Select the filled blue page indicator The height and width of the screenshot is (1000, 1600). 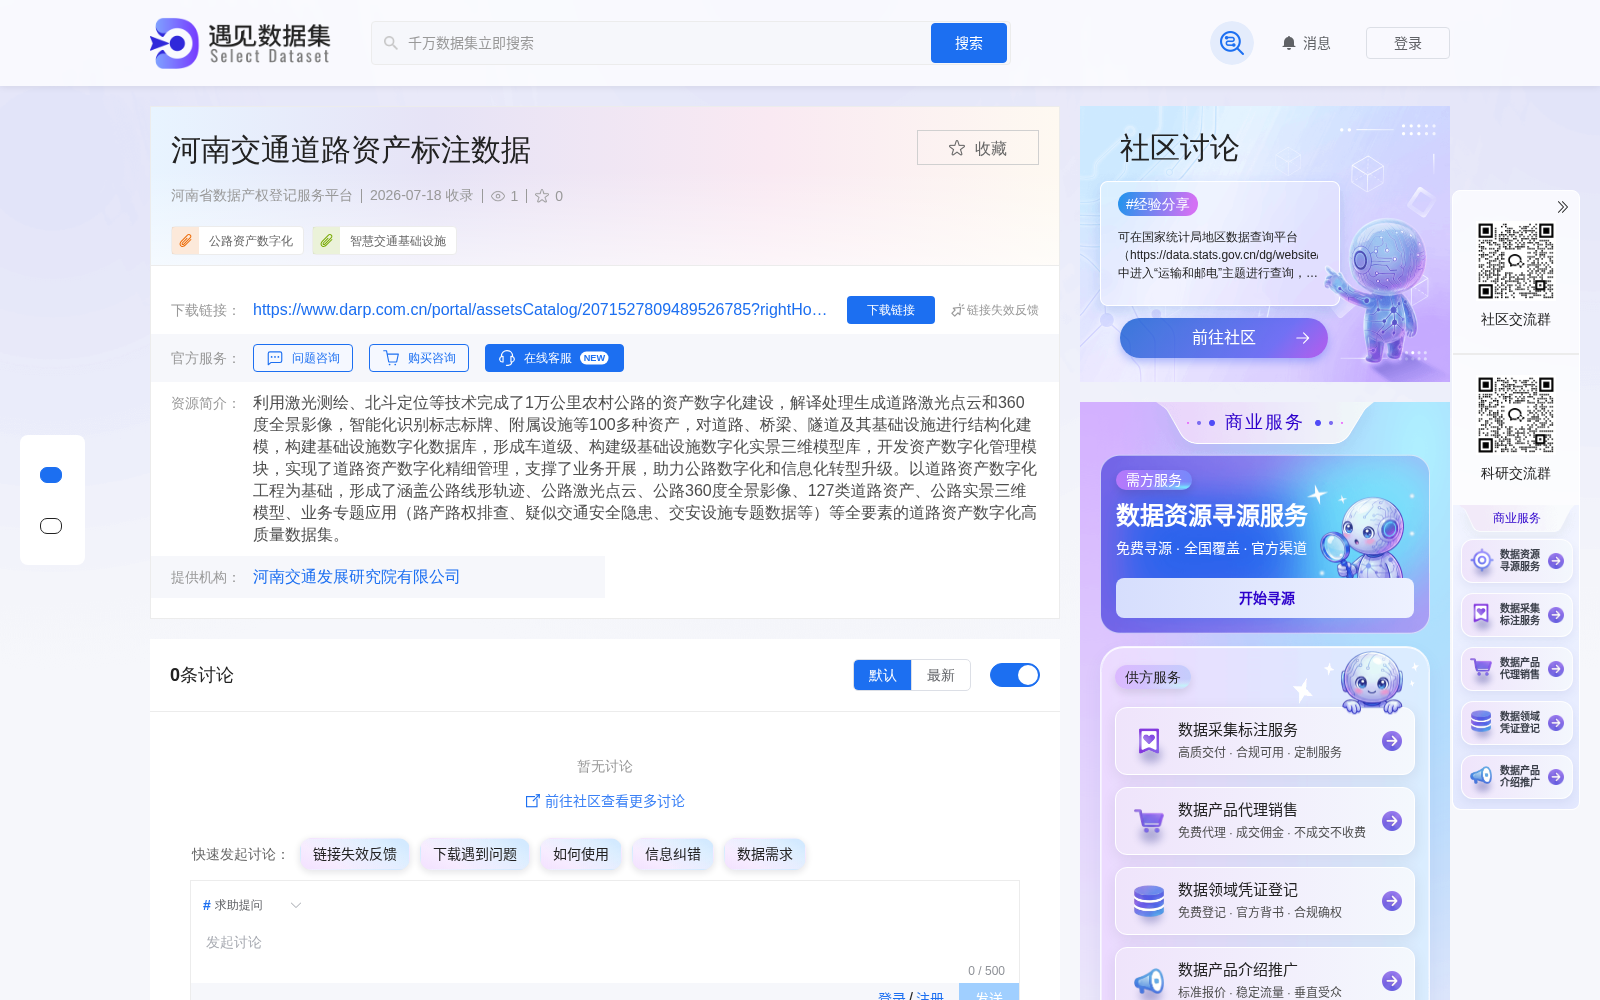51,475
